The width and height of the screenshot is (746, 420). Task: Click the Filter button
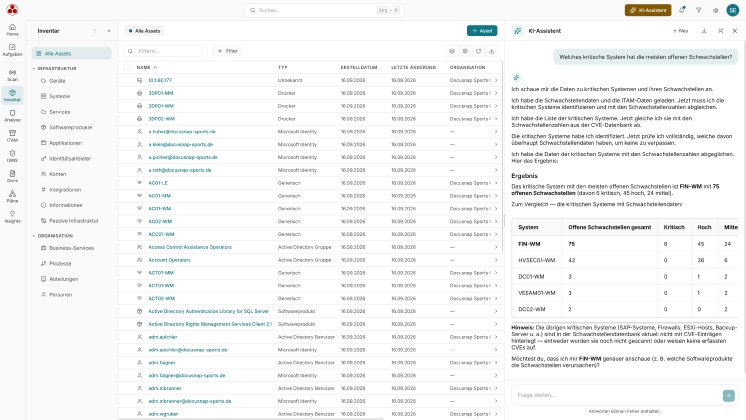(x=227, y=51)
